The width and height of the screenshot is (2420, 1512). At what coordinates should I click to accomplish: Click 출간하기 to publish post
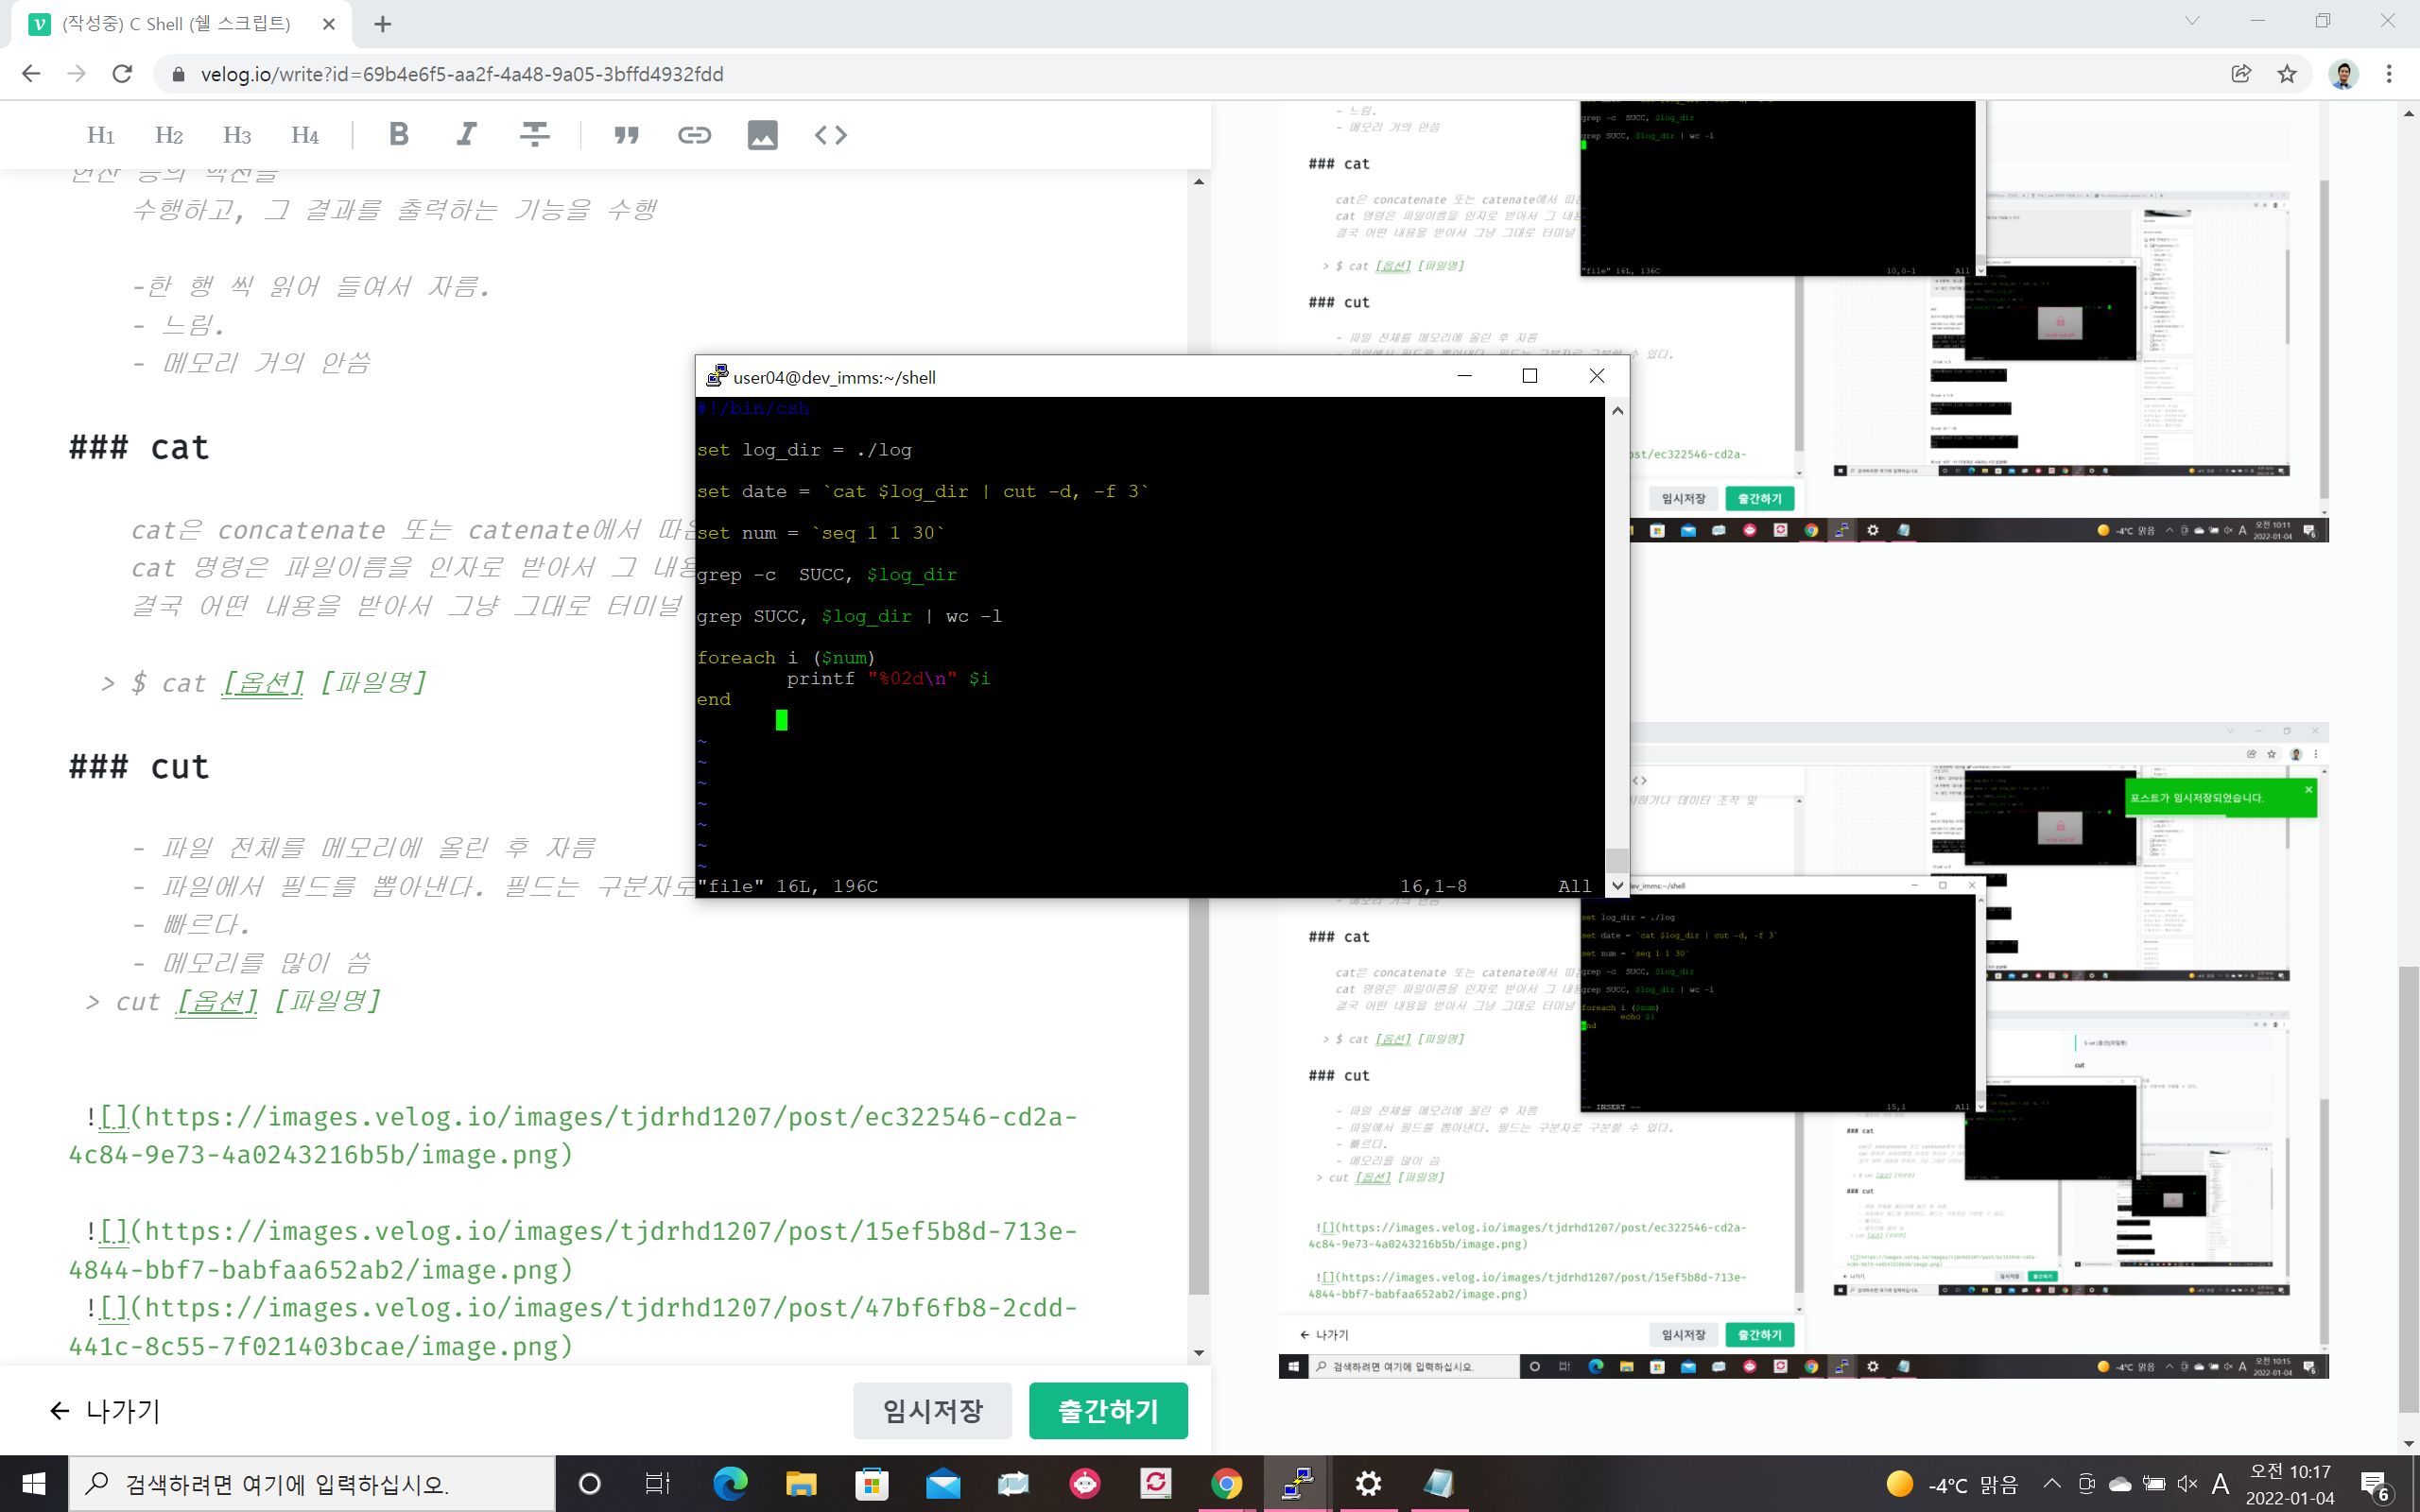1108,1411
